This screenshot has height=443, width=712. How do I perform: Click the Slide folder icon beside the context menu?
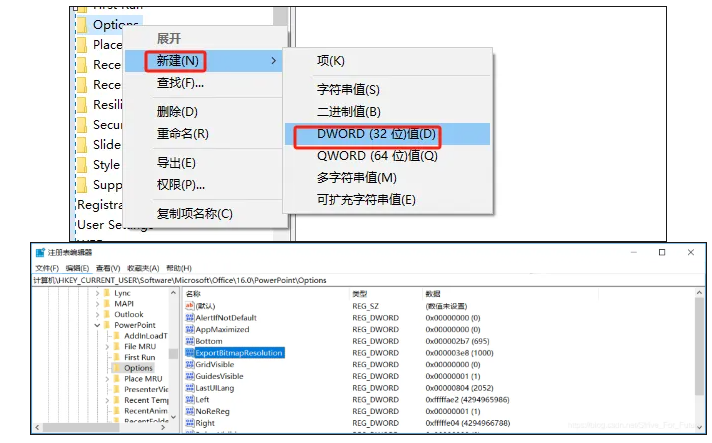(82, 145)
